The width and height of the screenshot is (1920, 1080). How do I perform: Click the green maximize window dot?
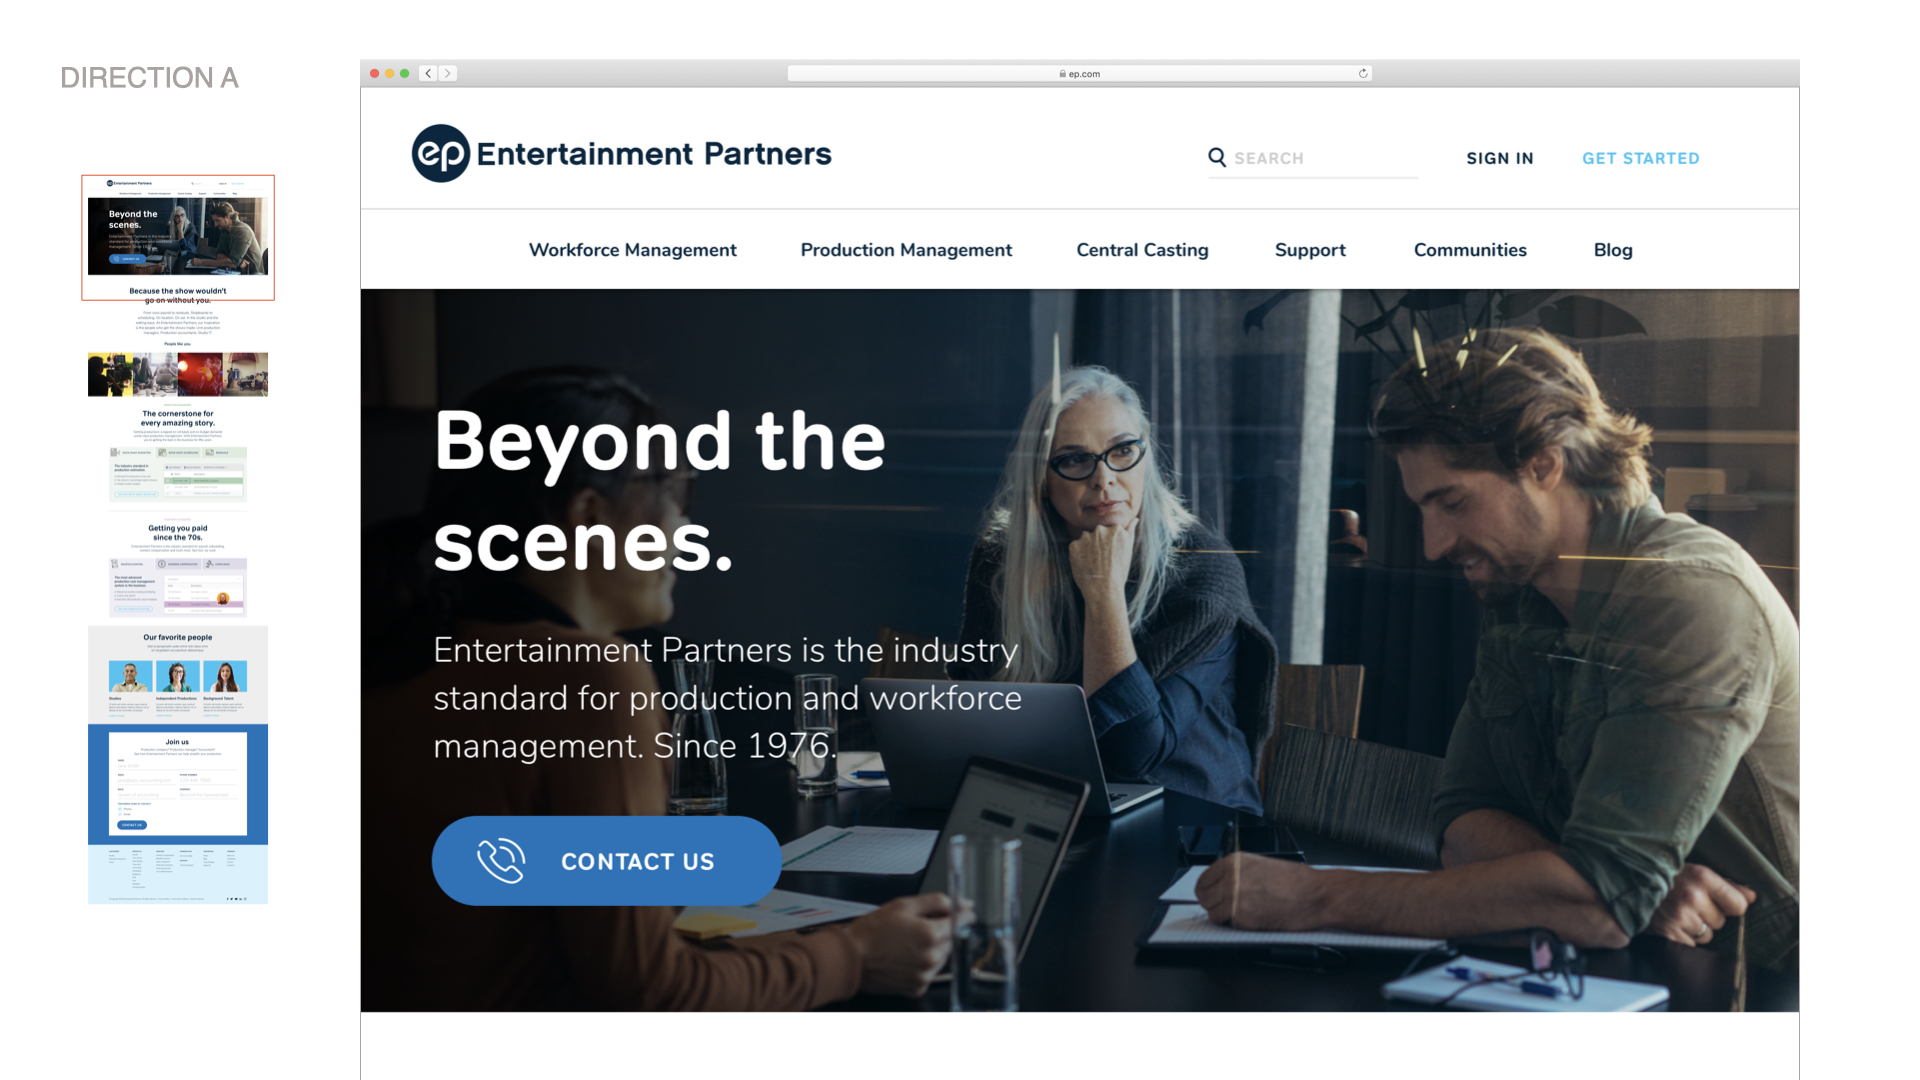tap(405, 73)
